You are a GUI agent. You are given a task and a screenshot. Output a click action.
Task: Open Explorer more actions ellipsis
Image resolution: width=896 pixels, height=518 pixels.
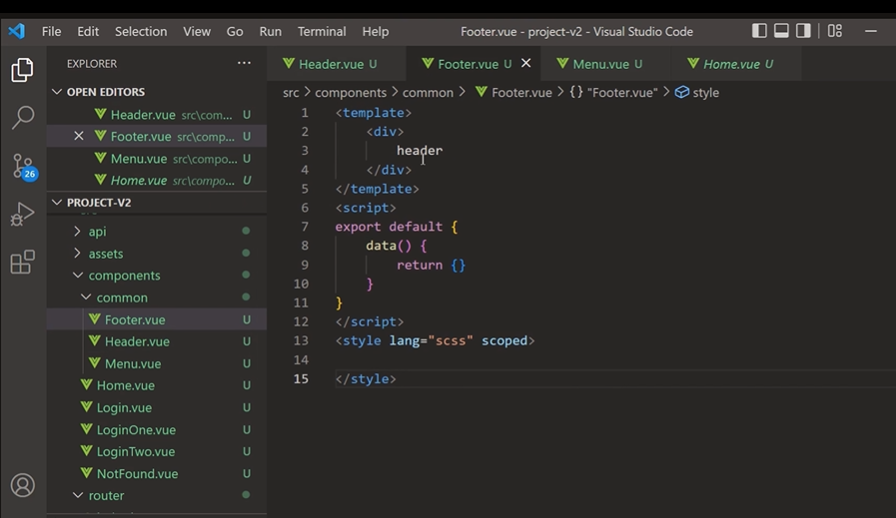point(244,63)
